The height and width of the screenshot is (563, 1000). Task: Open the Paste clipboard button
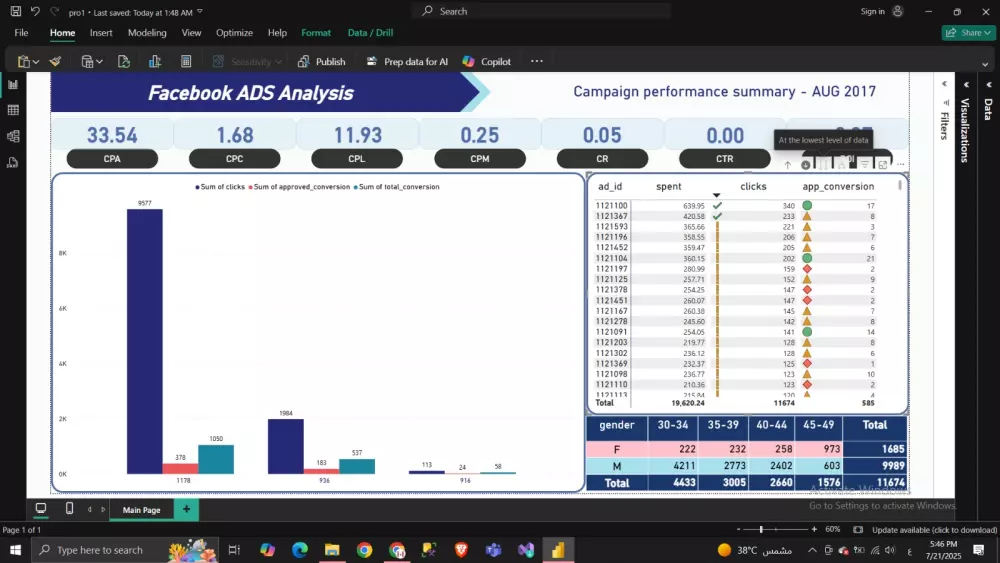(x=24, y=62)
